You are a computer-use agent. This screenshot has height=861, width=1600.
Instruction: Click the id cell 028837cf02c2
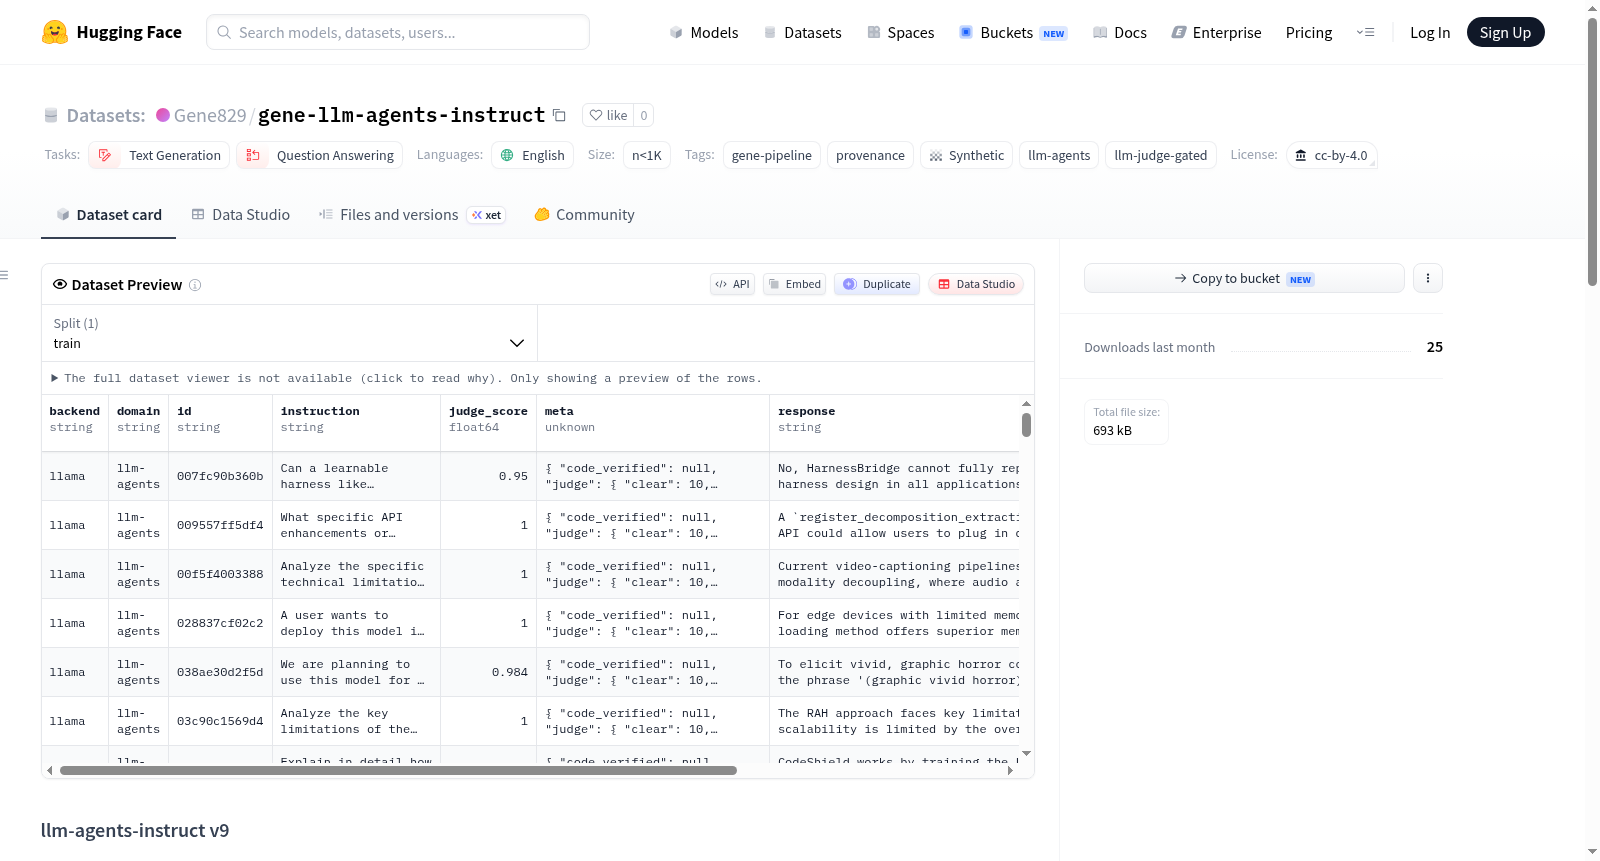pyautogui.click(x=220, y=623)
